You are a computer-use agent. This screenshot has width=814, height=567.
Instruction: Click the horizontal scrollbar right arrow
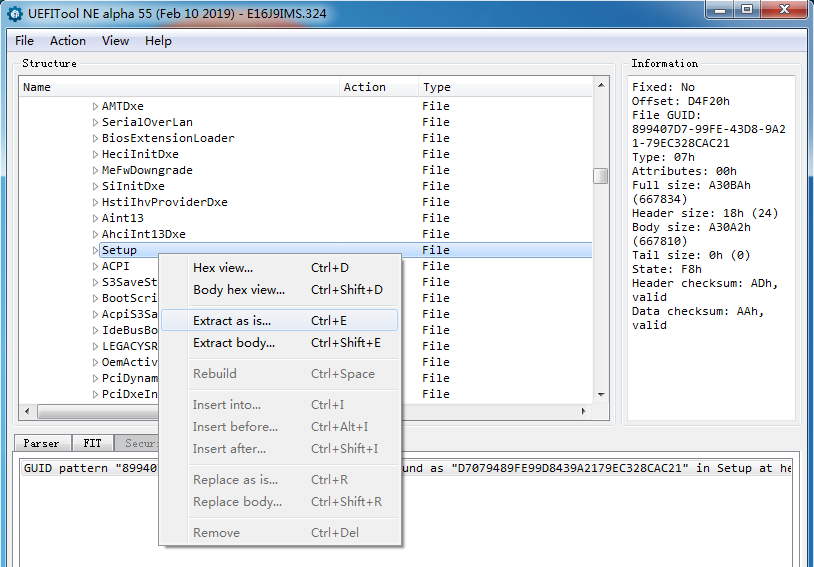click(584, 412)
